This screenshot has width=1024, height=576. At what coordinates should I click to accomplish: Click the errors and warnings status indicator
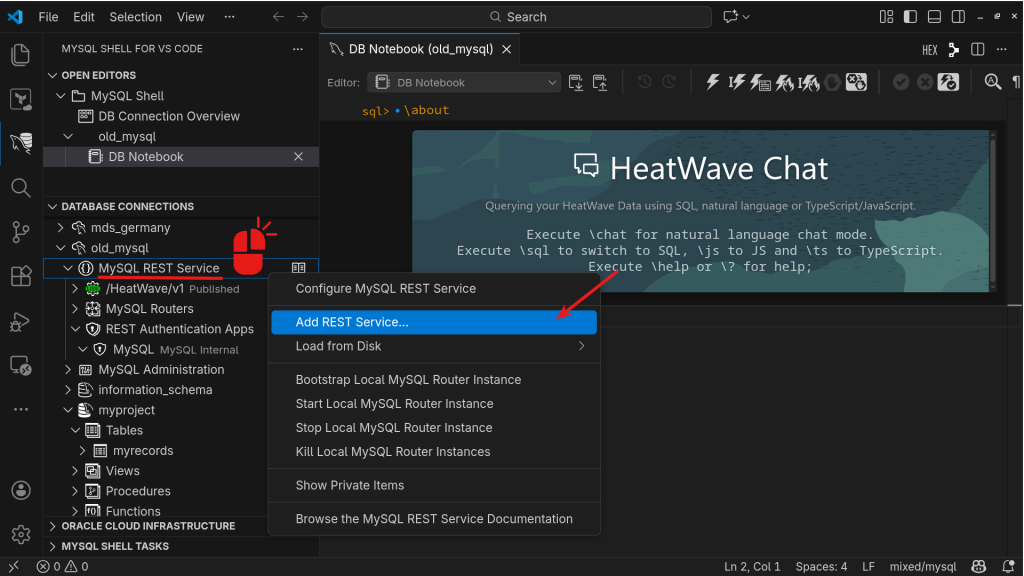[63, 566]
